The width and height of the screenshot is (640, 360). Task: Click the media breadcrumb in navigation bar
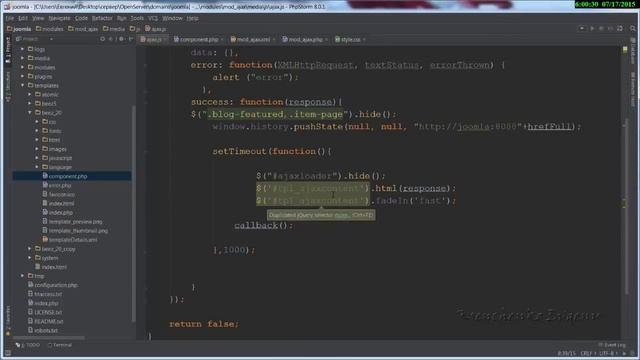[114, 29]
